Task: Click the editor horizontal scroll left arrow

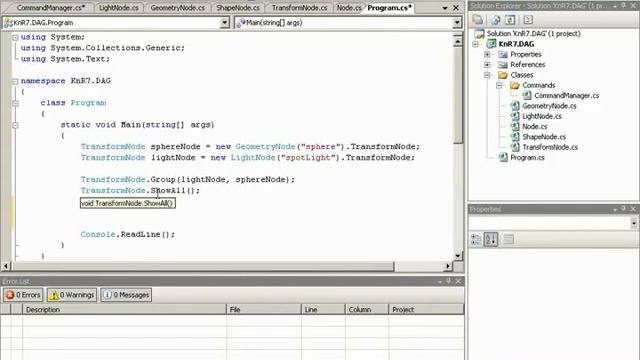Action: pyautogui.click(x=6, y=266)
